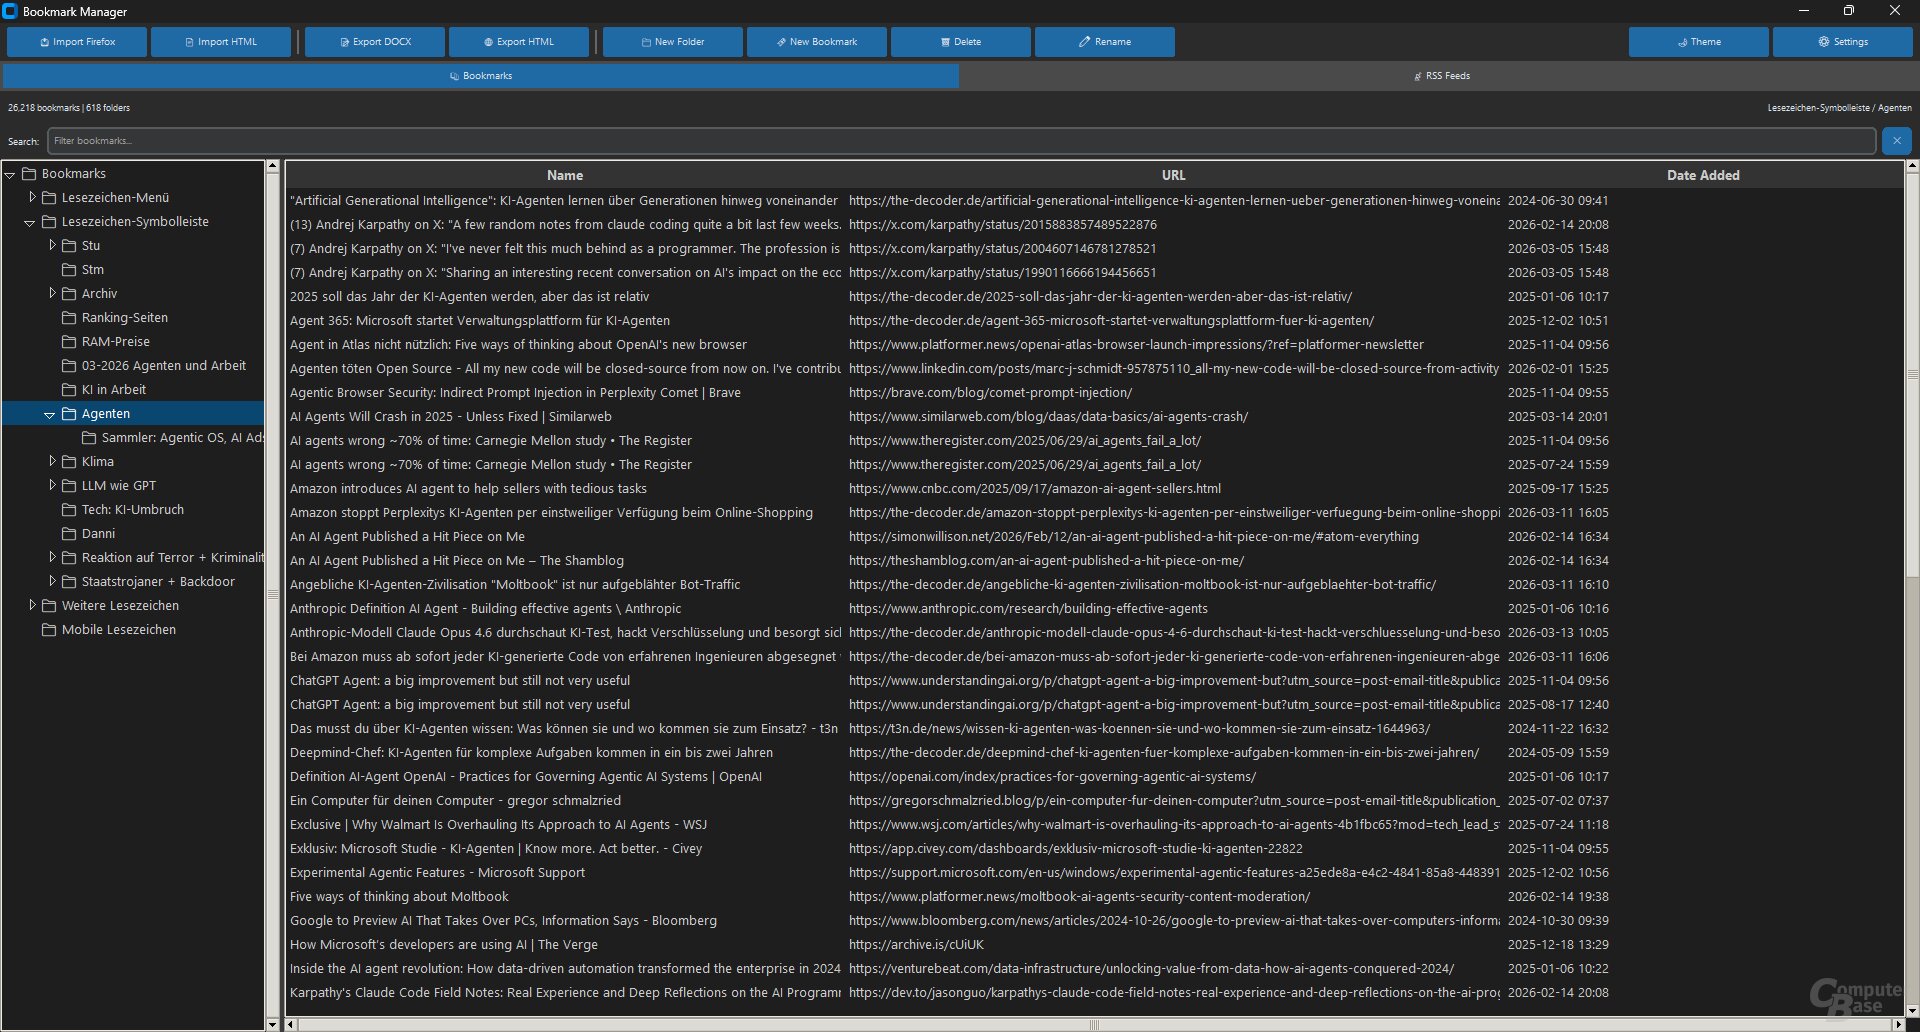Click the Mobile Lesezeichen folder icon
Image resolution: width=1920 pixels, height=1032 pixels.
point(49,630)
